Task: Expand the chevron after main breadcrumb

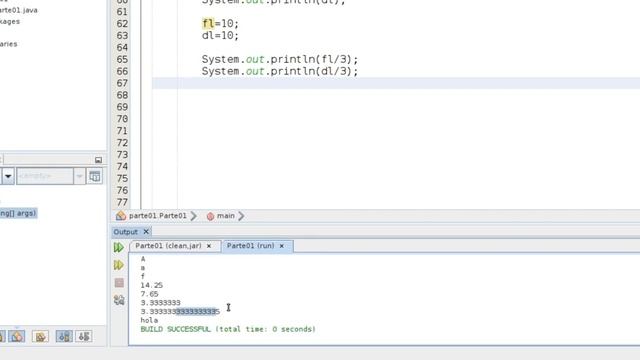Action: [241, 216]
